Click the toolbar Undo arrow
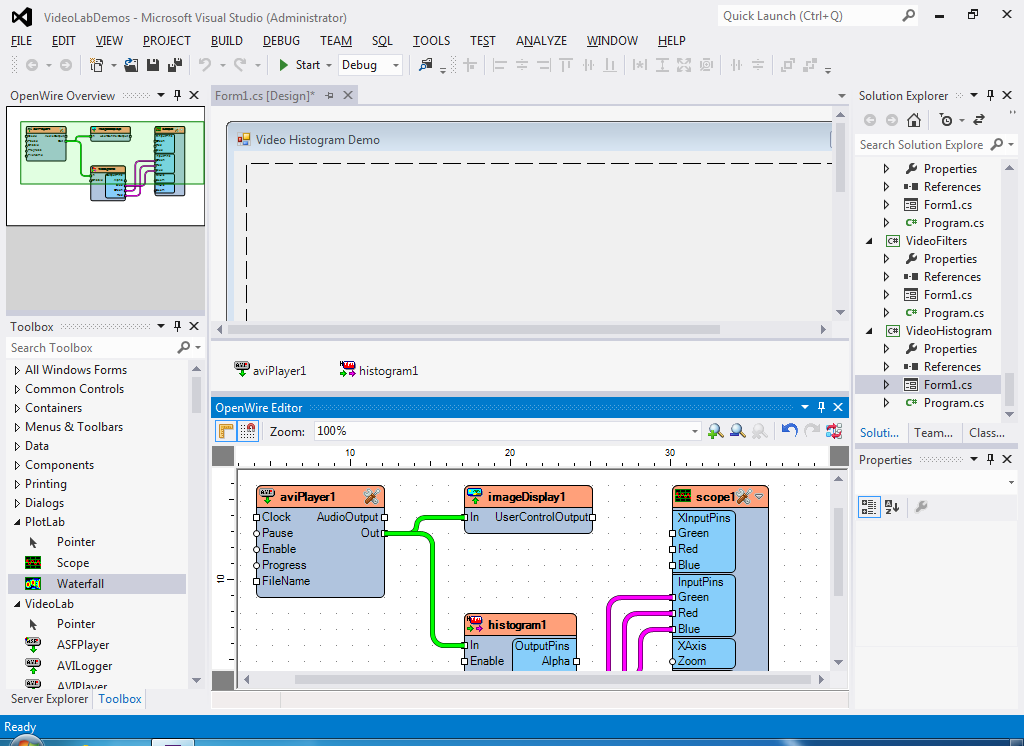This screenshot has width=1024, height=746. 205,65
